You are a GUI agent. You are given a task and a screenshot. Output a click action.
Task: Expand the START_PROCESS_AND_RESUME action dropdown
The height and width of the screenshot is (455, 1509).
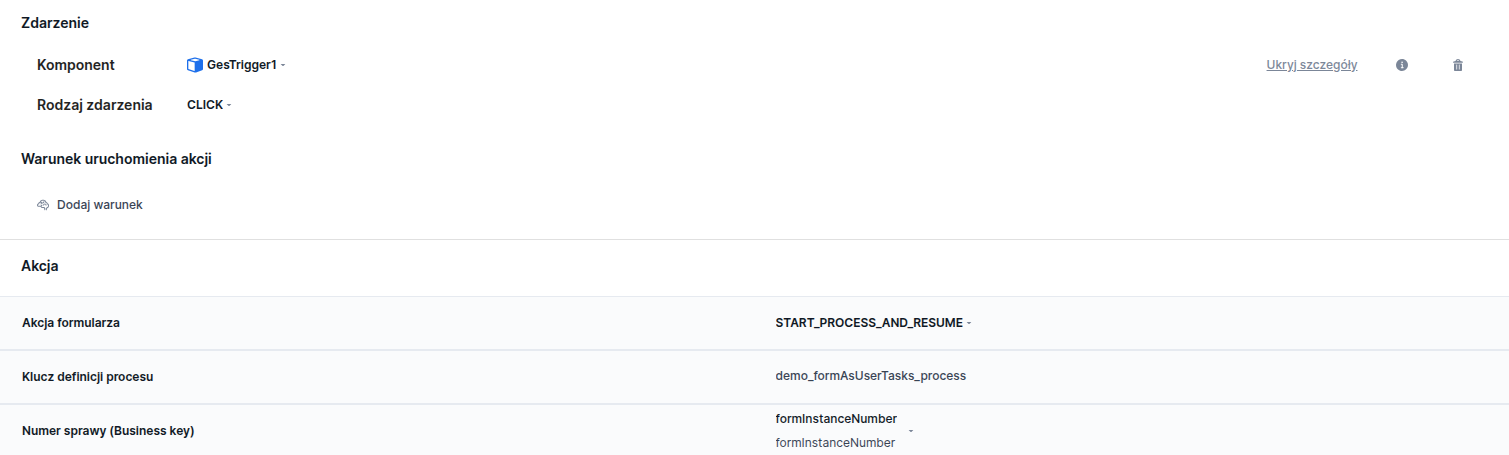(969, 323)
